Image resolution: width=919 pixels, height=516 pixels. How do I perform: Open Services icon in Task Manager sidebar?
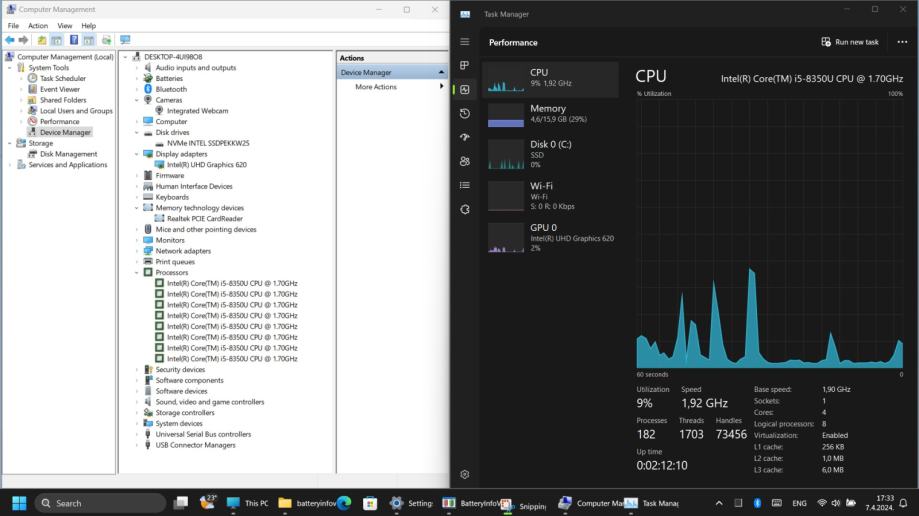[465, 209]
